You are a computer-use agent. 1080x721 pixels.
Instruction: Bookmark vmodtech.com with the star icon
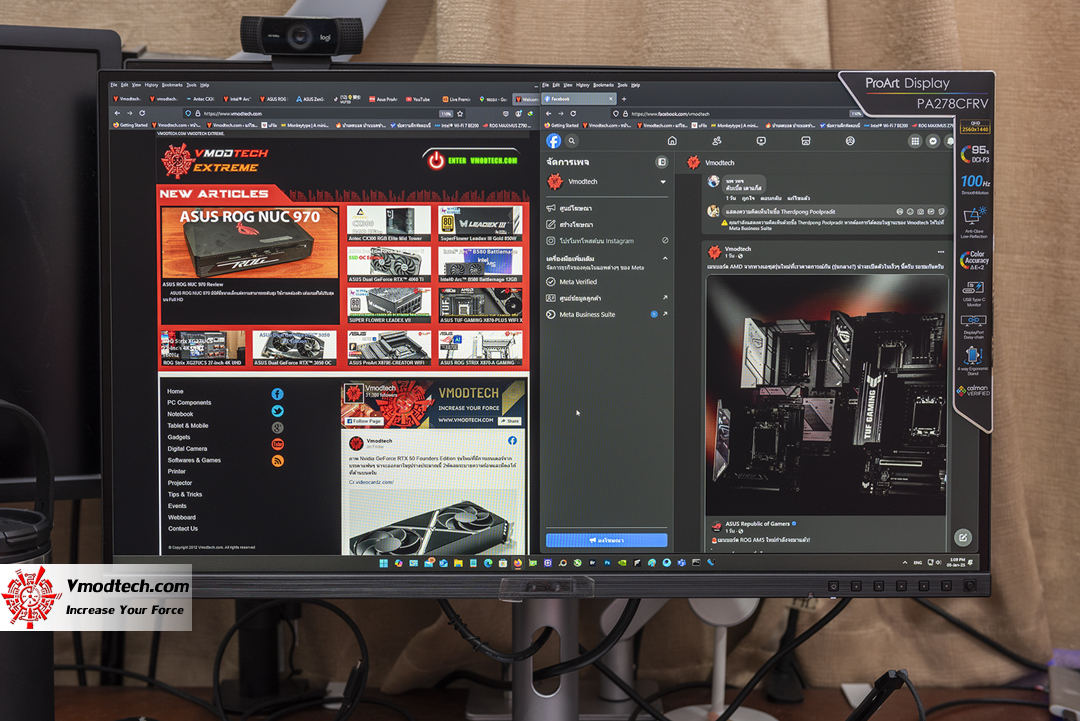point(460,114)
